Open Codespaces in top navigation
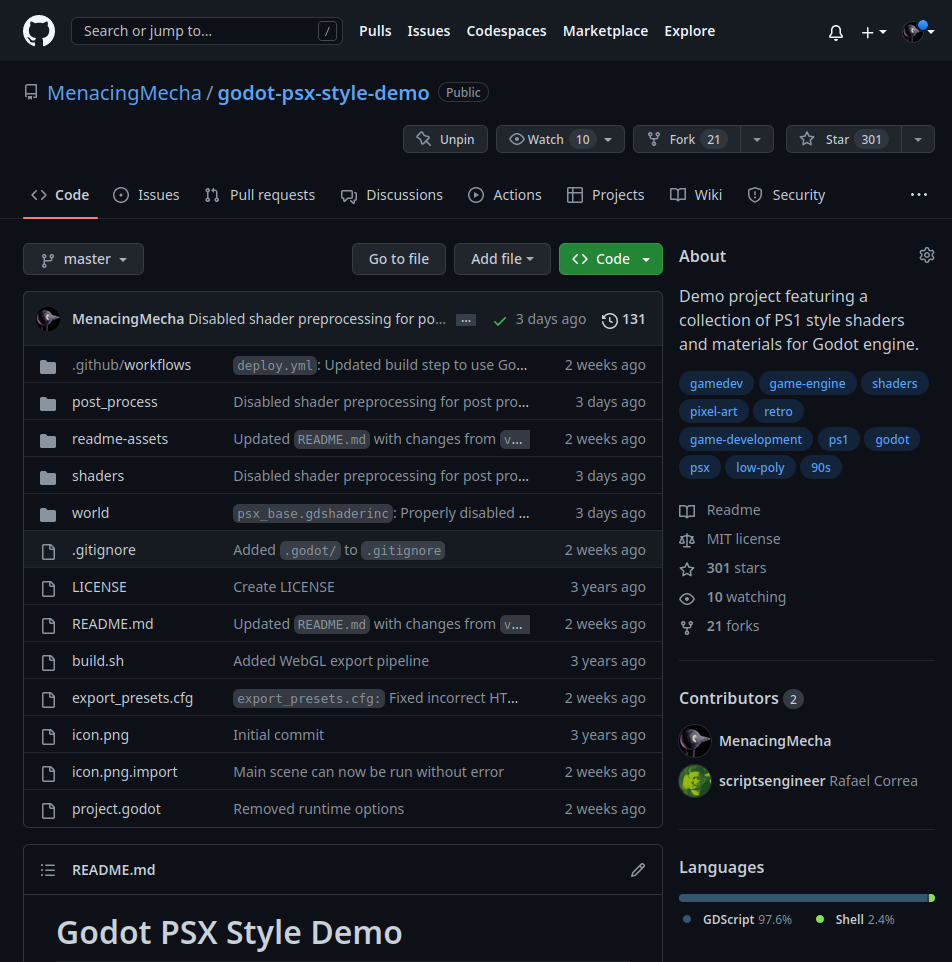Screen dimensions: 952x962 [x=506, y=31]
